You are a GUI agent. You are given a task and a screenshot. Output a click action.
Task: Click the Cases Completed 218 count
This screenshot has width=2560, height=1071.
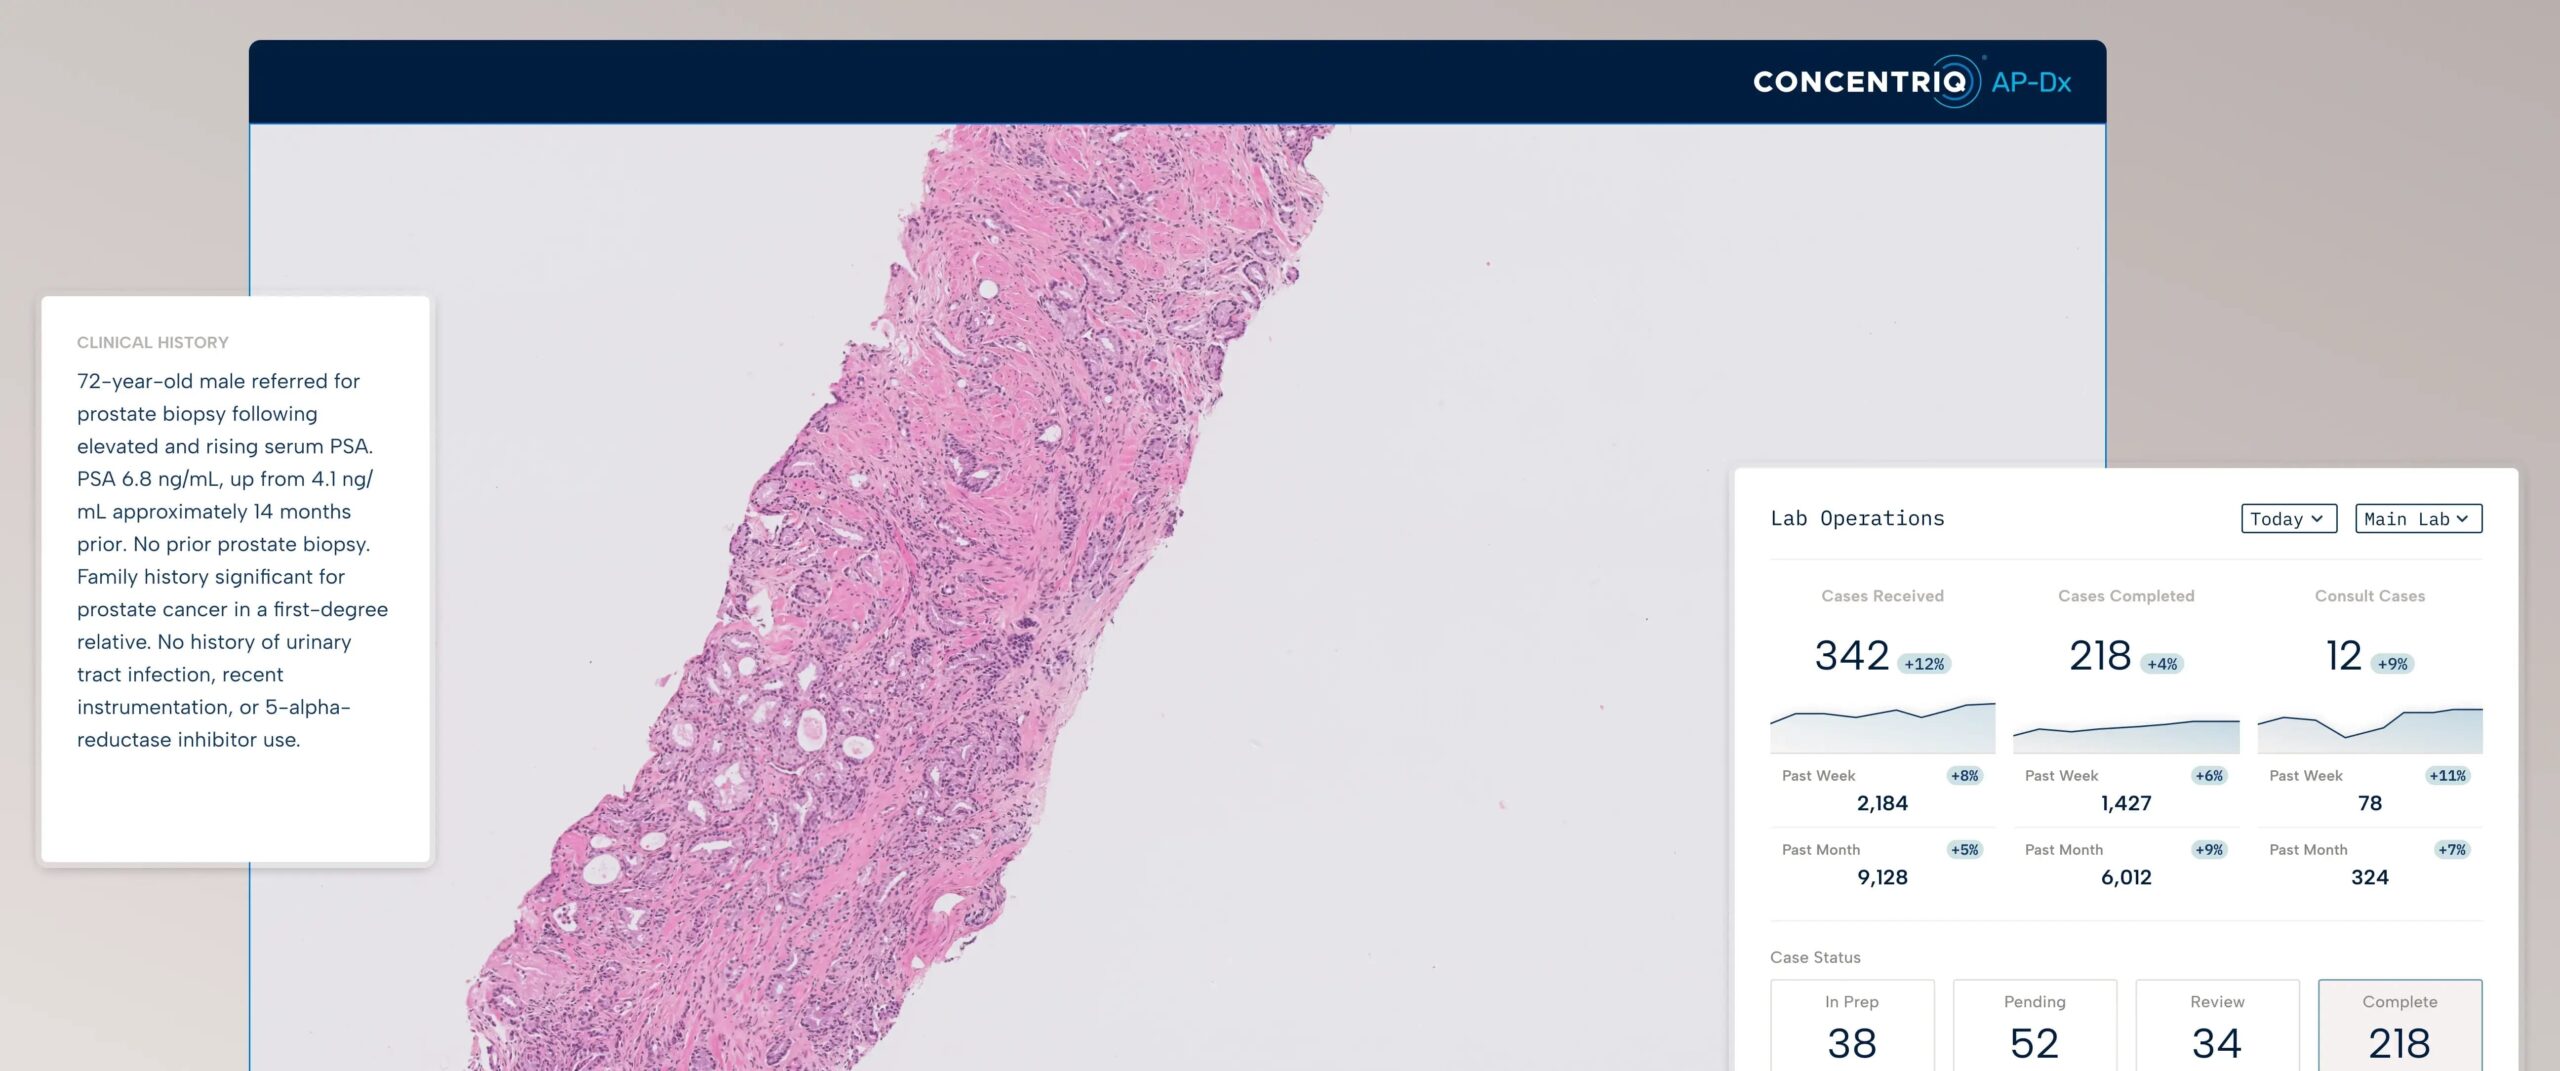[x=2100, y=656]
